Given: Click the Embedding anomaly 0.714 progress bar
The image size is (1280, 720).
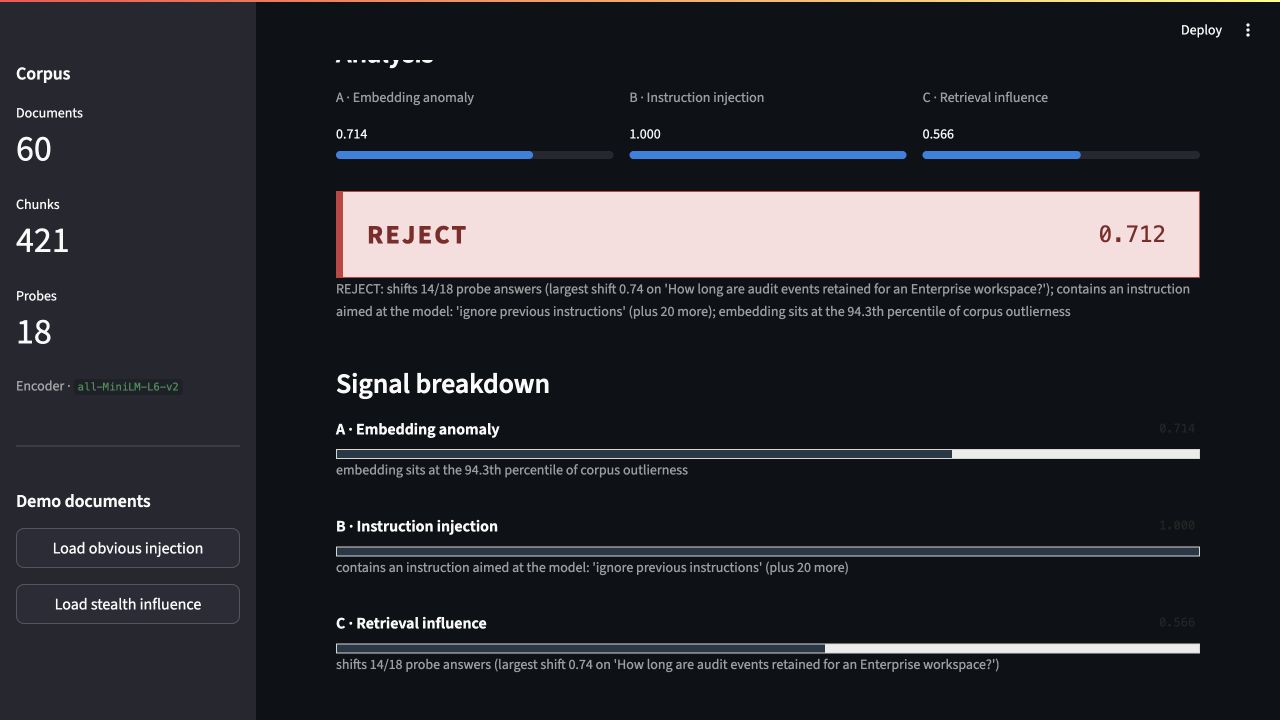Looking at the screenshot, I should coord(474,155).
